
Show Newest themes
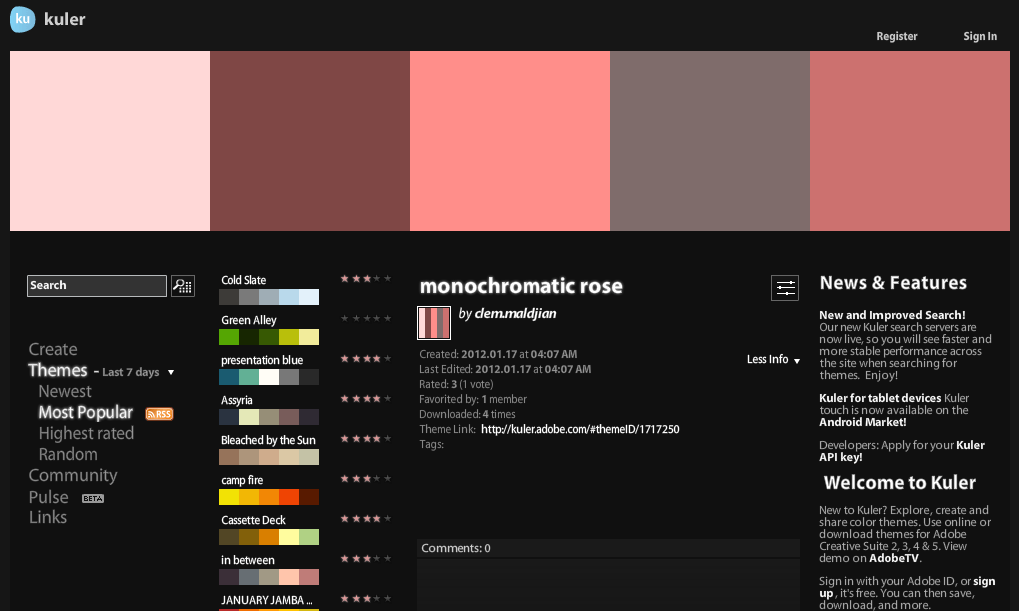click(65, 391)
